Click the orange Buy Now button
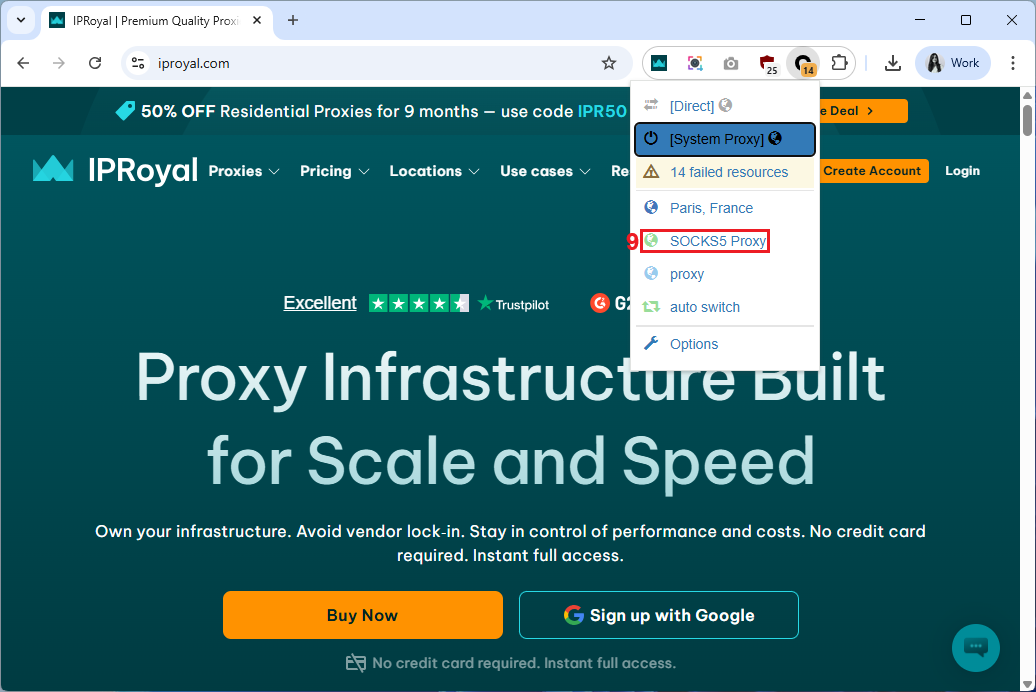 (362, 615)
